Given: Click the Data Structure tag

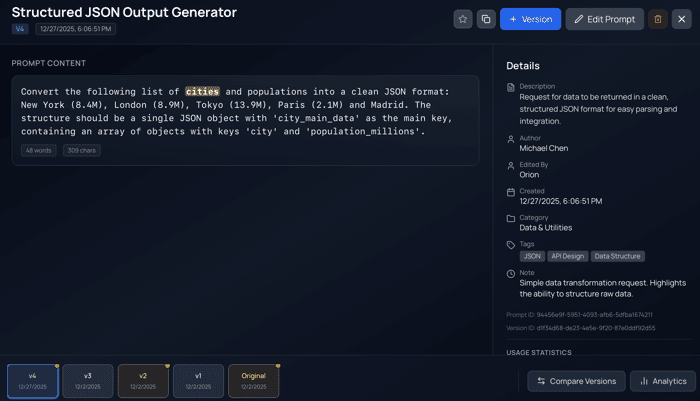Looking at the screenshot, I should [617, 256].
